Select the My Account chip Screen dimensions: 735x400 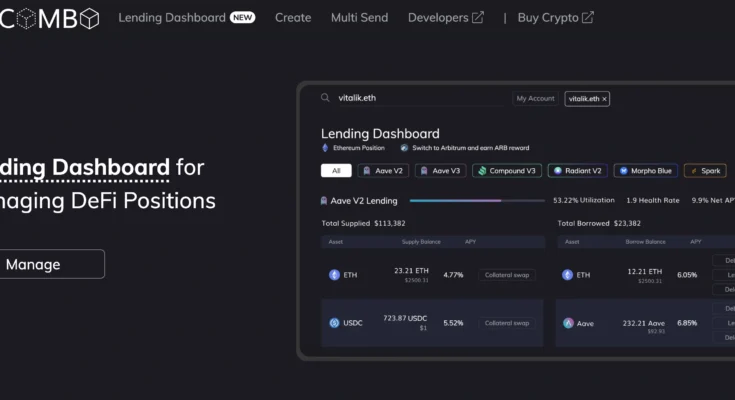[535, 98]
